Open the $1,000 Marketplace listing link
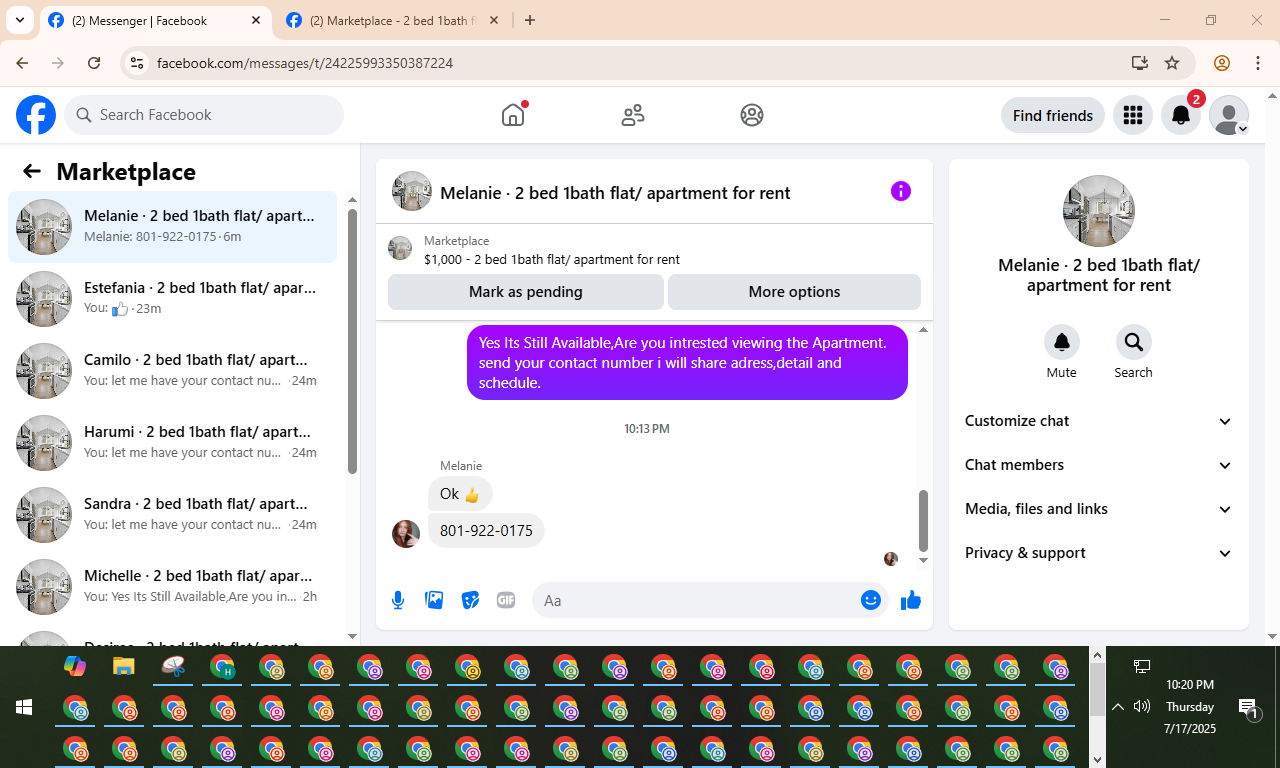The height and width of the screenshot is (768, 1280). point(552,259)
